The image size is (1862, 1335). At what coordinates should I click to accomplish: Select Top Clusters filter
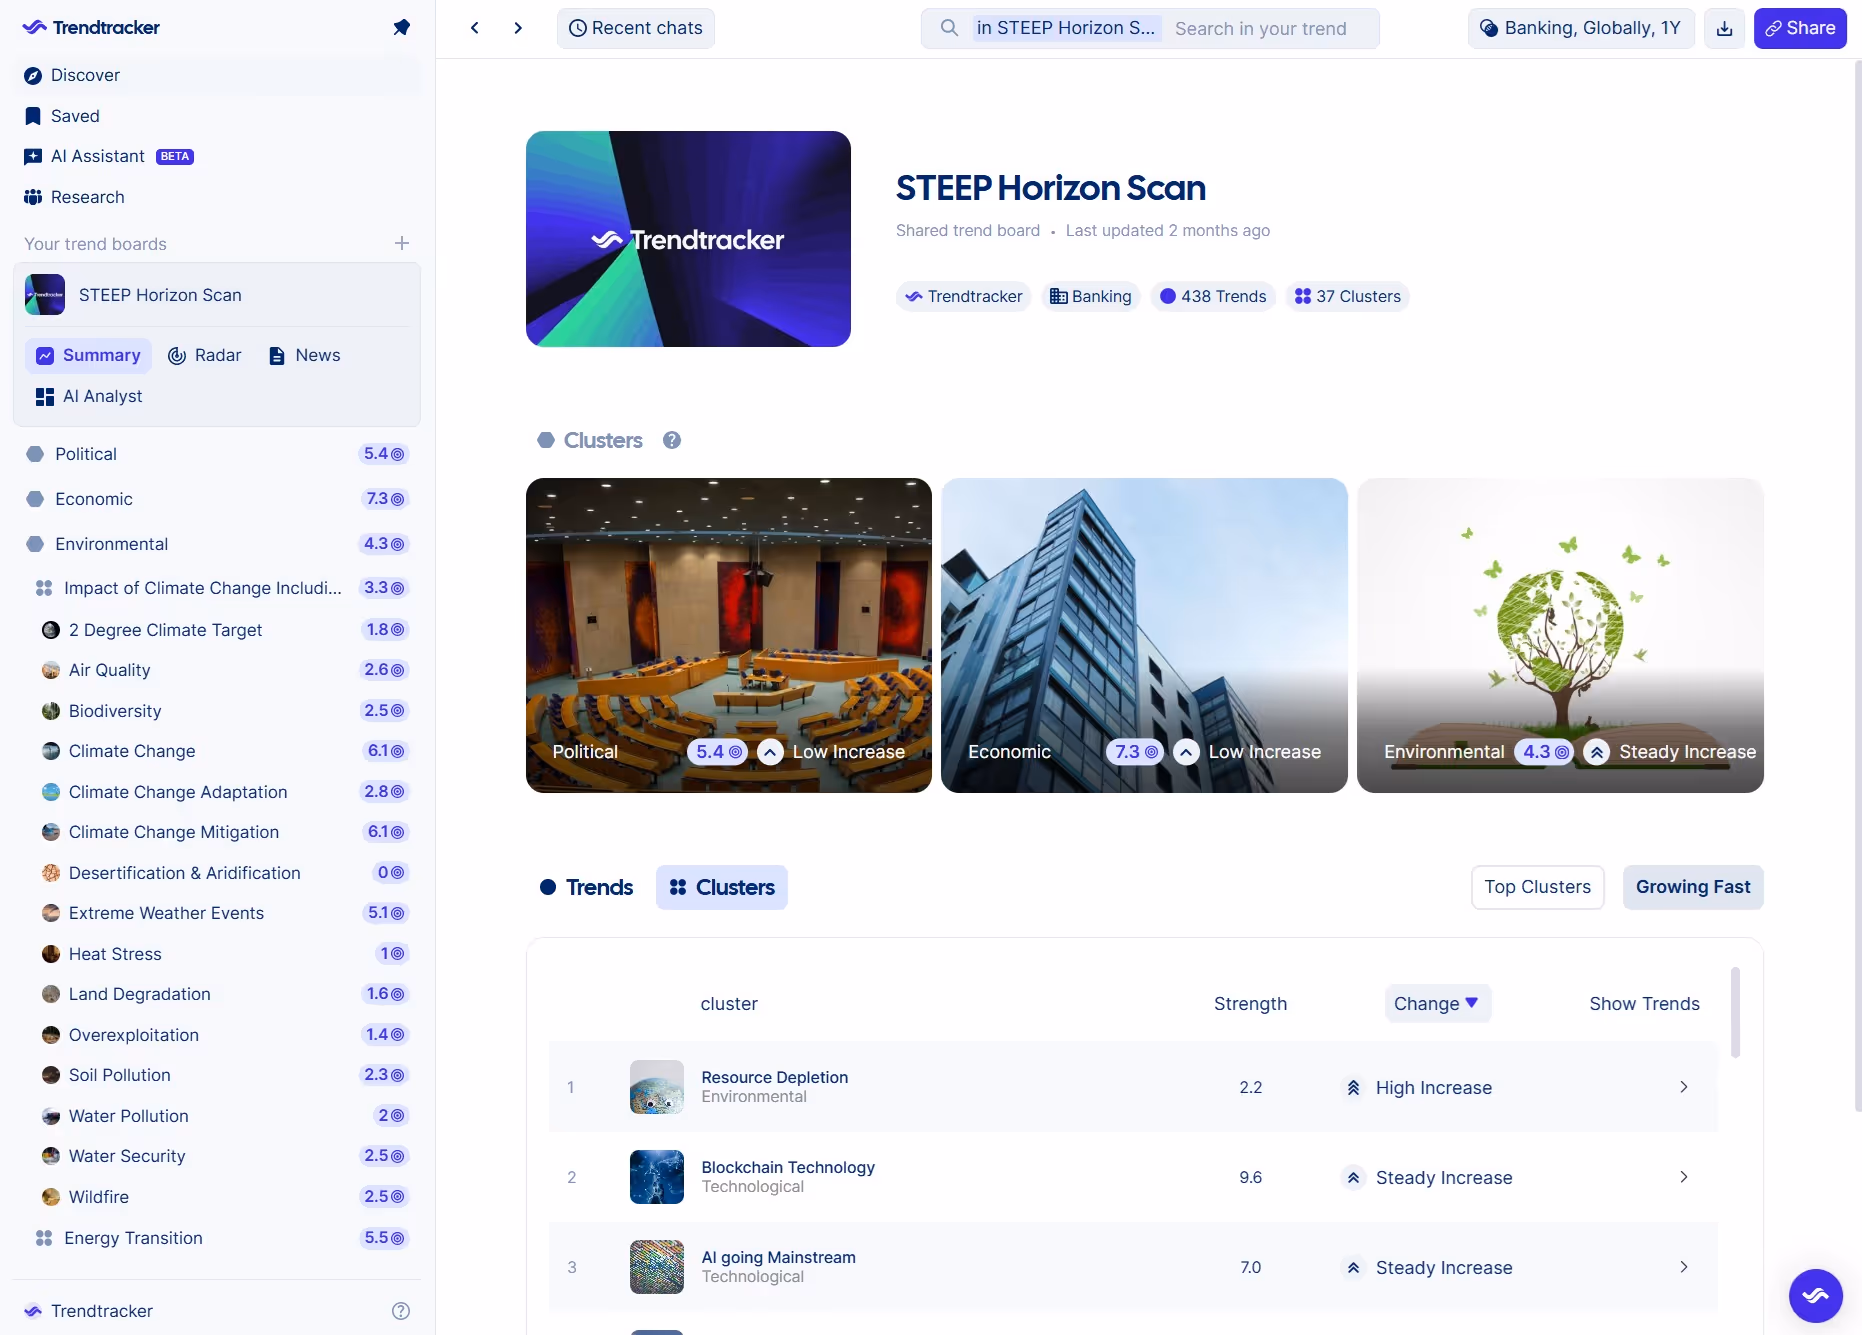click(x=1537, y=887)
